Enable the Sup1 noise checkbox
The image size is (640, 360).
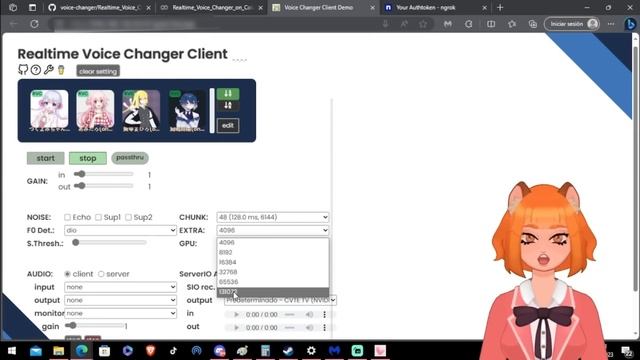coord(98,217)
